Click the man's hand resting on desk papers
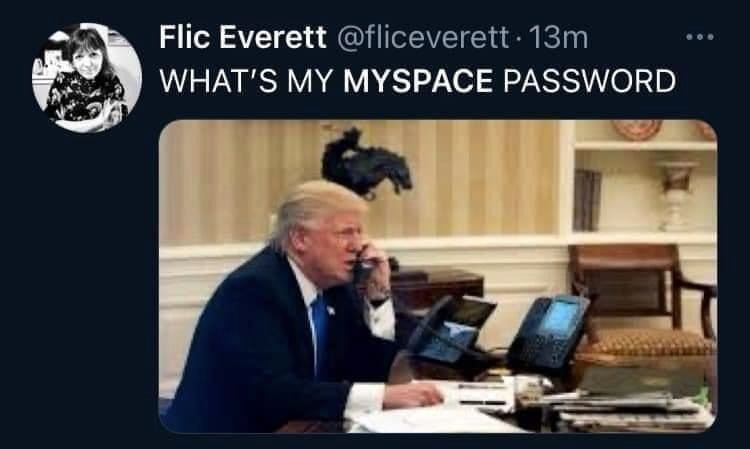Image resolution: width=750 pixels, height=449 pixels. [x=412, y=395]
